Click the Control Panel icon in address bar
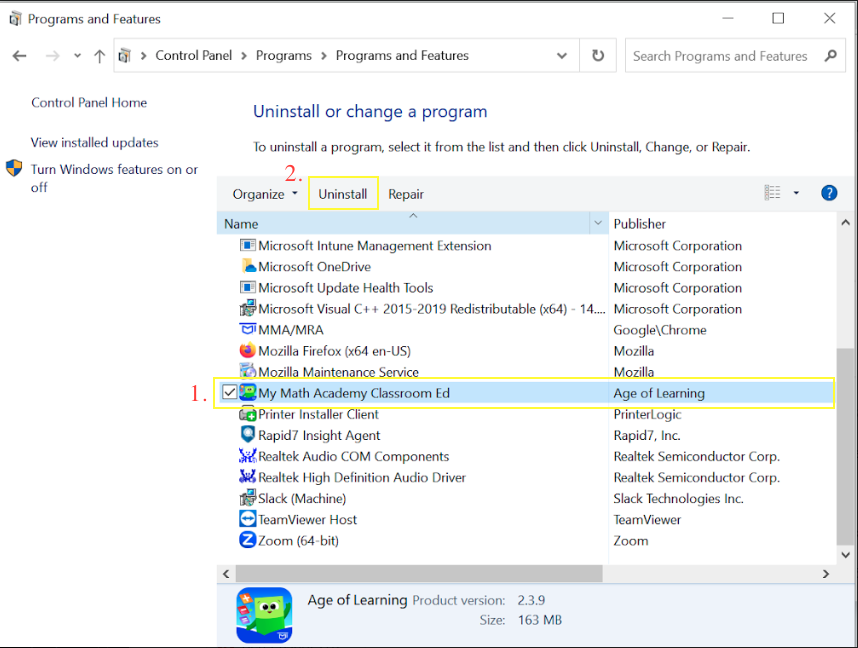The image size is (858, 648). (125, 55)
